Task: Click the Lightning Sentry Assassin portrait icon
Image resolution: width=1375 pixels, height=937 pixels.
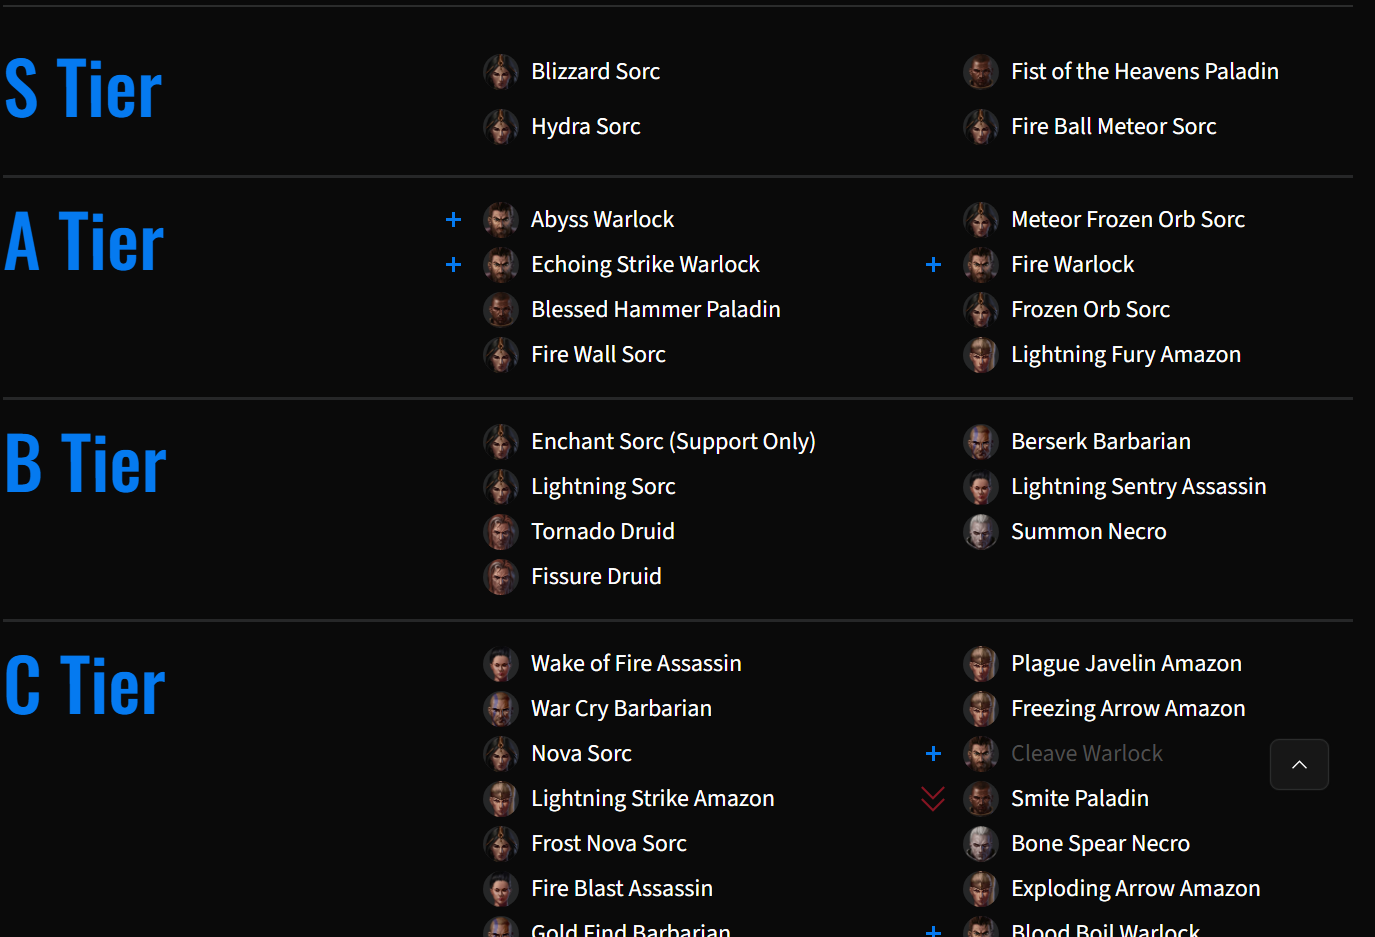Action: [x=981, y=487]
